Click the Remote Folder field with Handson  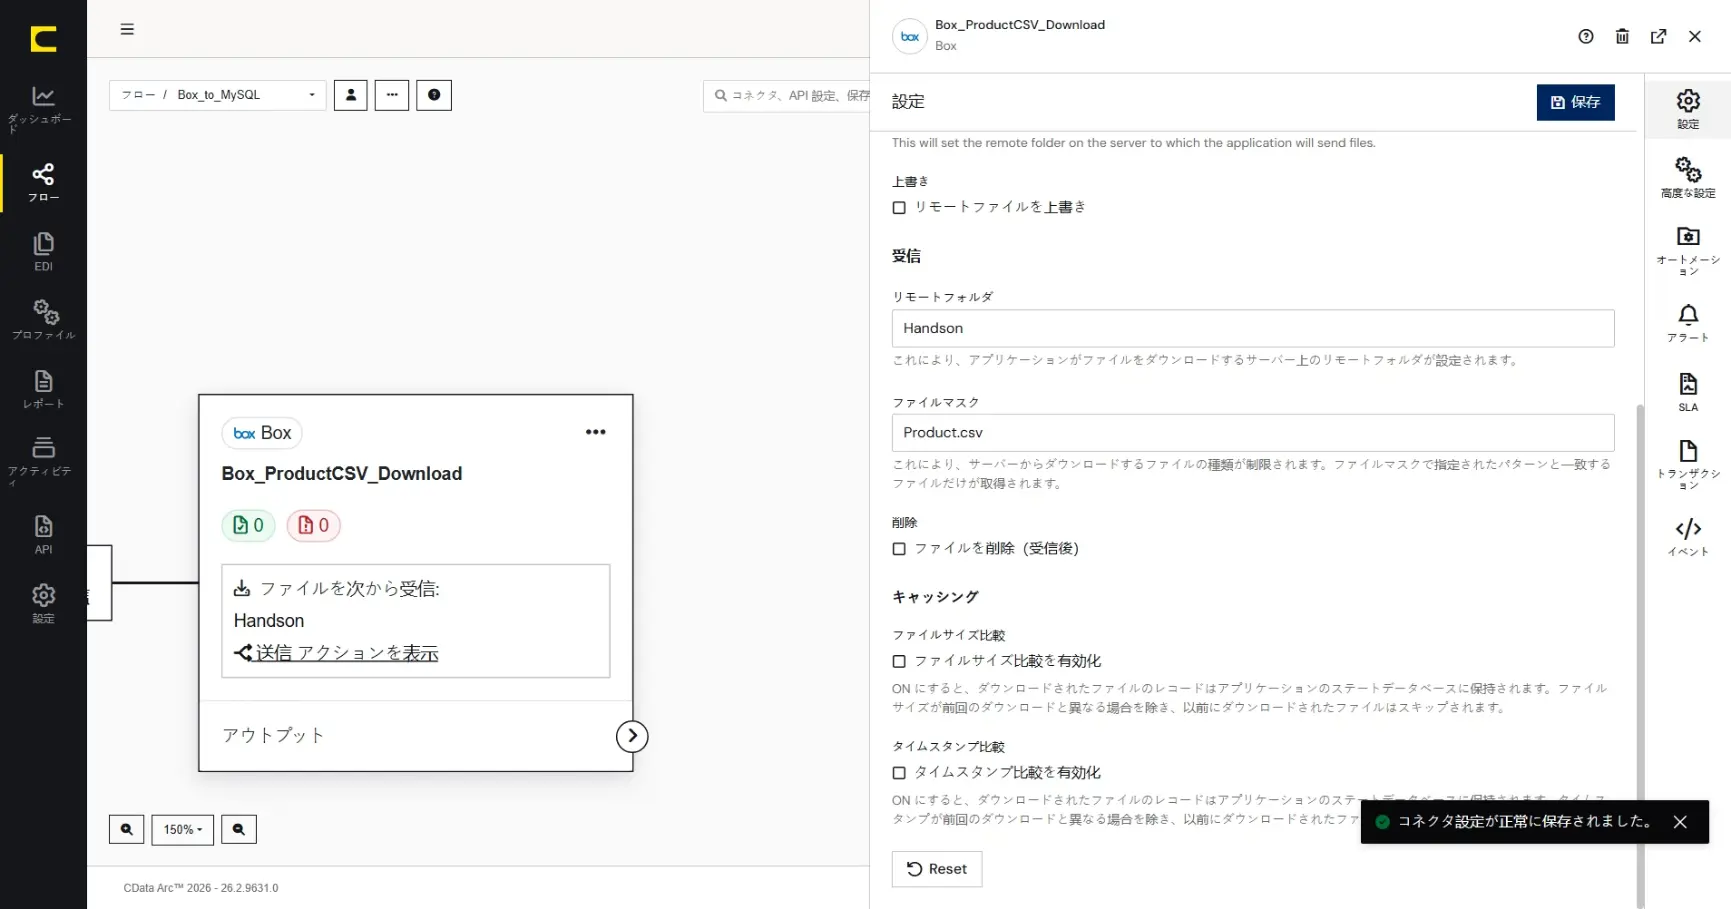click(1253, 328)
